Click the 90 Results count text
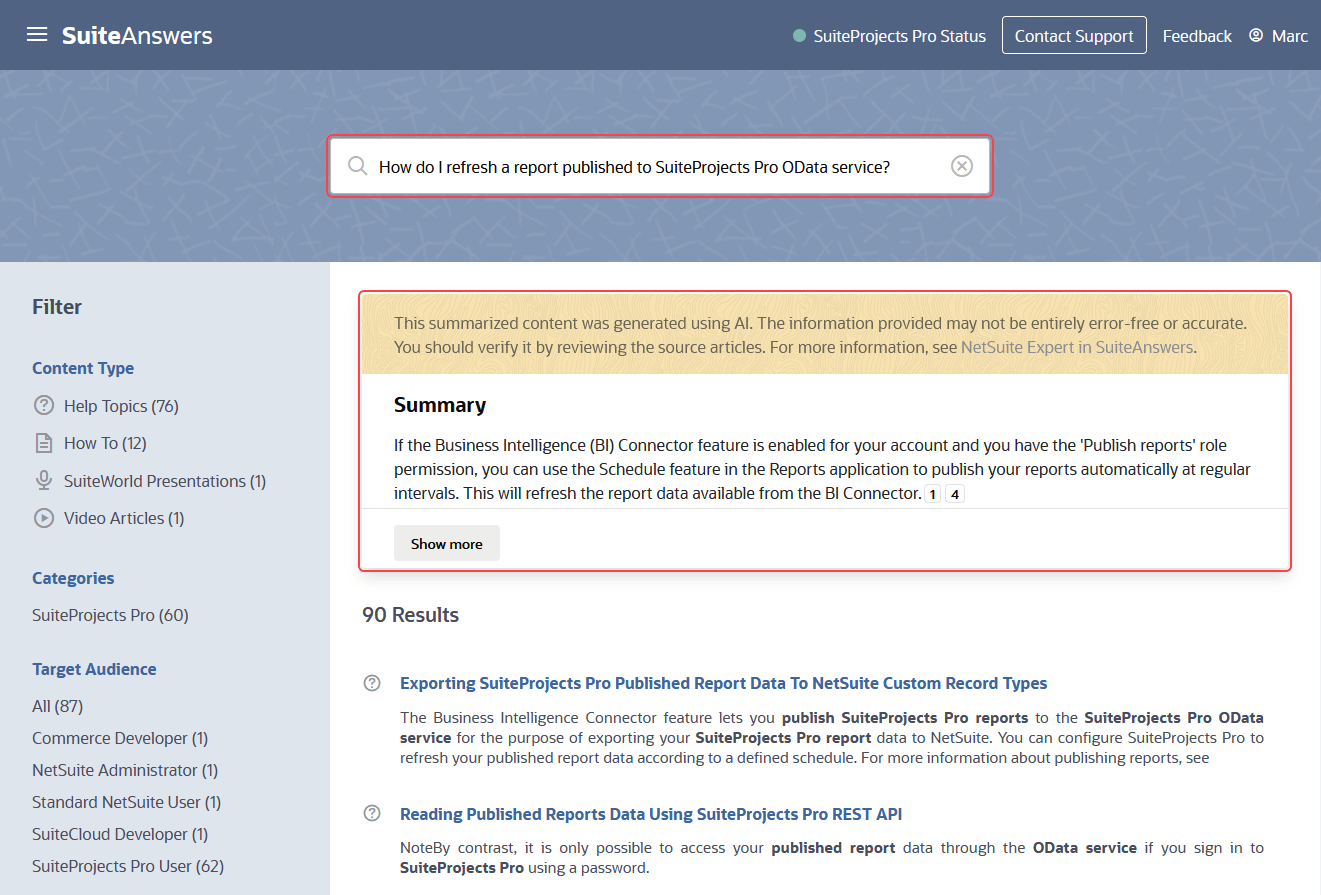1321x895 pixels. click(410, 615)
